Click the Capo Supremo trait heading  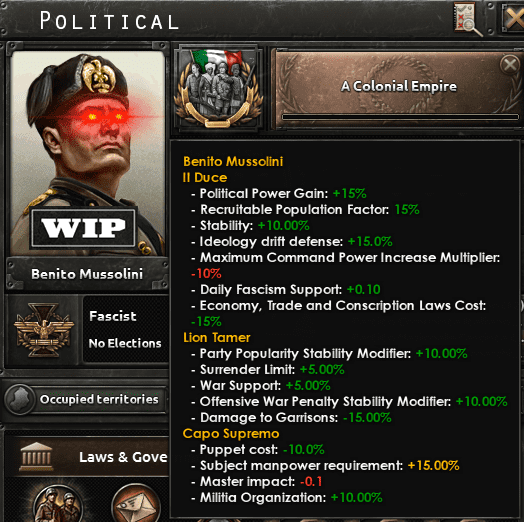pos(231,434)
